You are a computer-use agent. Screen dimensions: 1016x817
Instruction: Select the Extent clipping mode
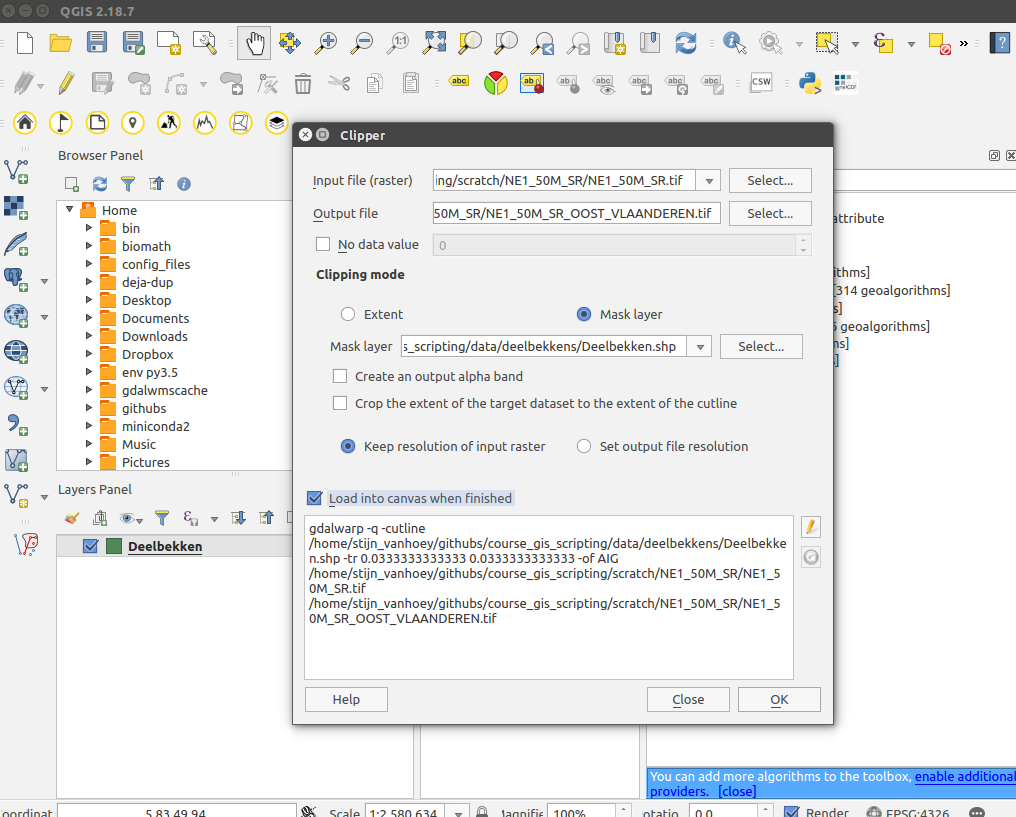[x=348, y=314]
